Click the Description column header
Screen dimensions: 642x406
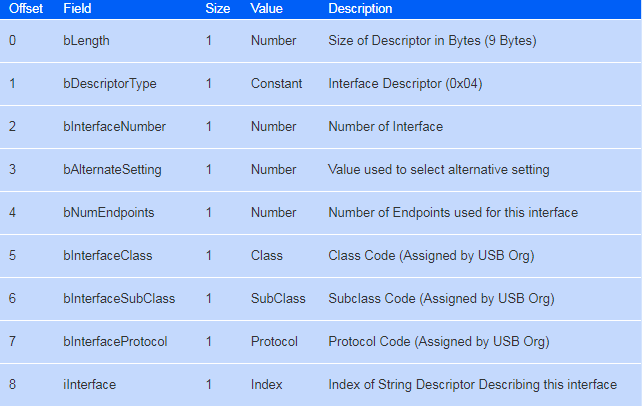pos(360,9)
